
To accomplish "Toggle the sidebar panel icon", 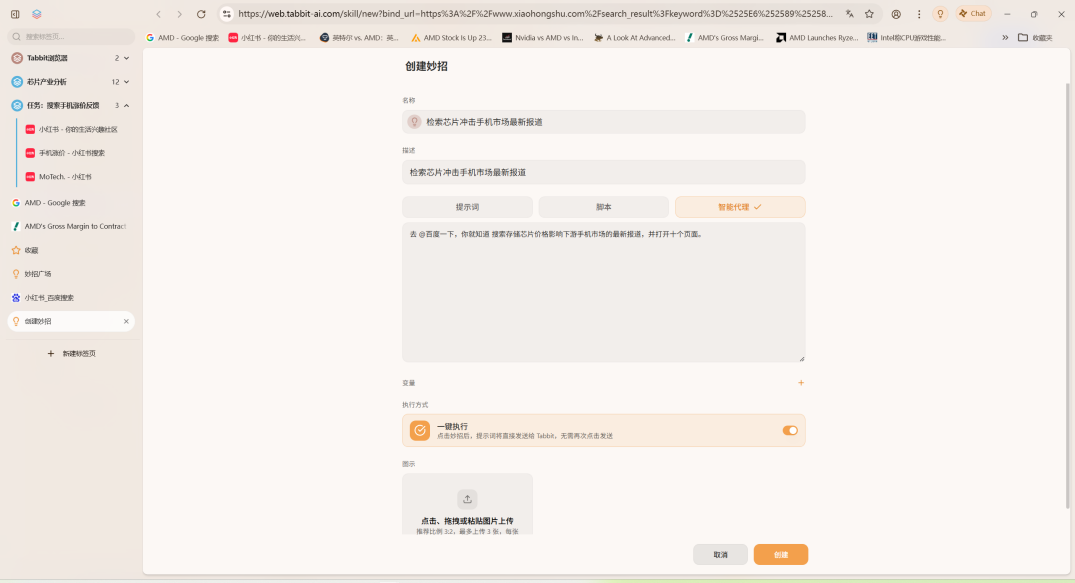I will [x=15, y=14].
